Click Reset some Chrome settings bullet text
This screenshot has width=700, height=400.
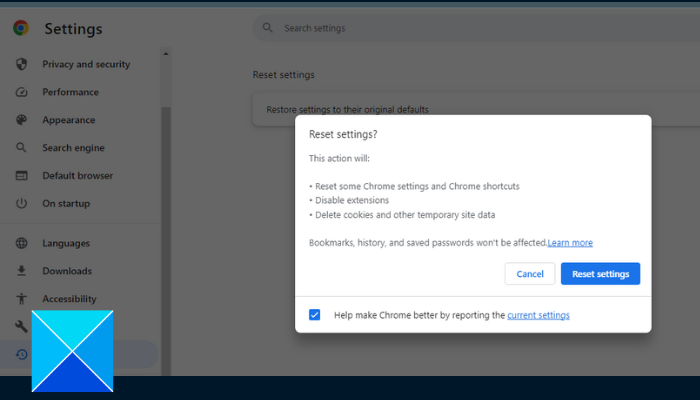(417, 186)
